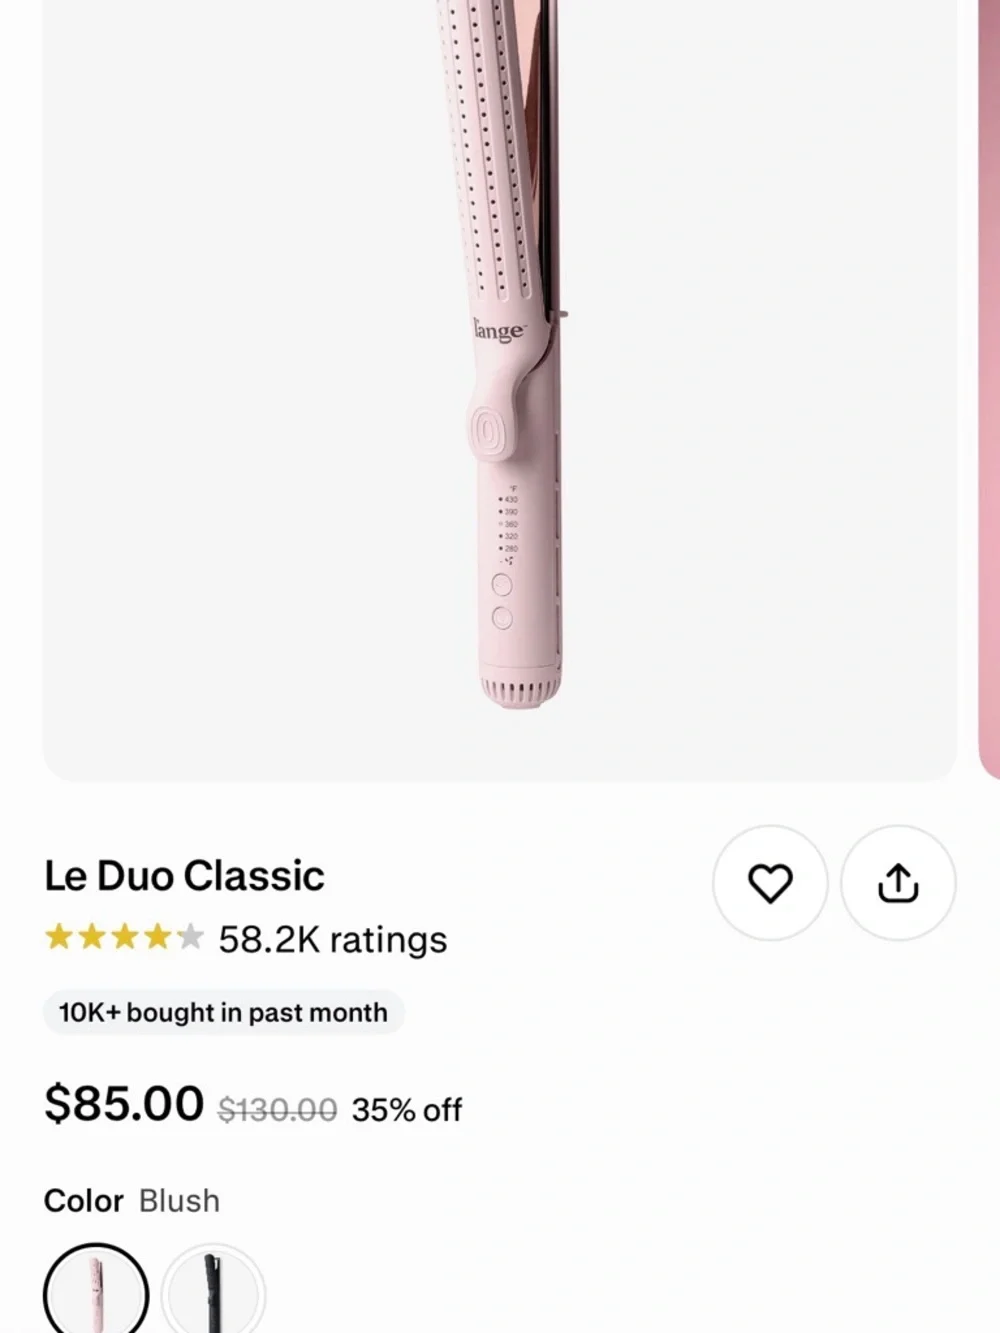Tap the Color Blush section label
Image resolution: width=1000 pixels, height=1333 pixels.
[133, 1200]
